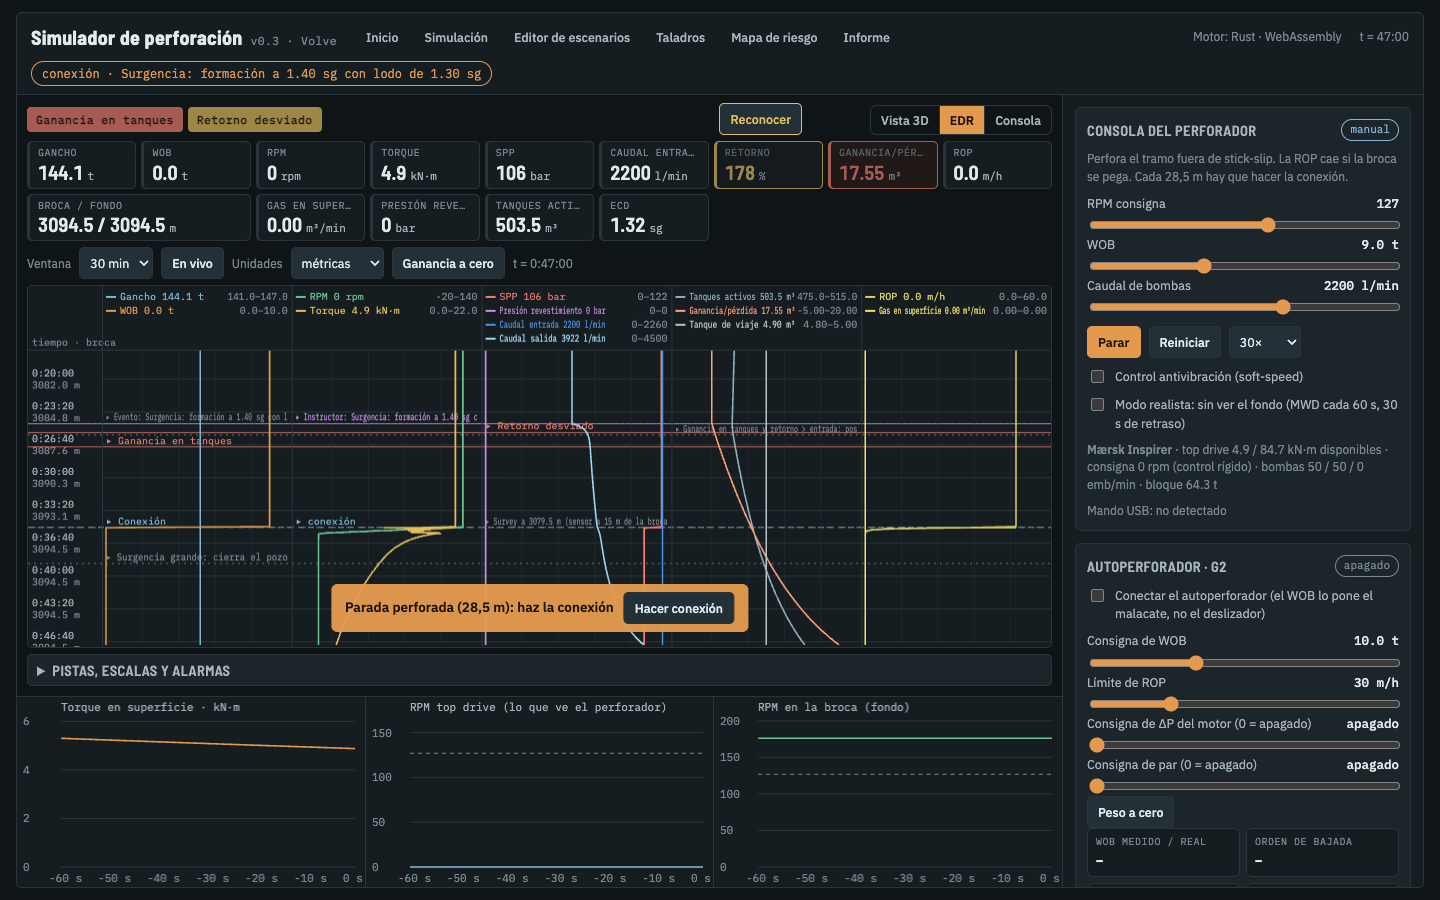Click the Reiniciar button

[x=1184, y=342]
